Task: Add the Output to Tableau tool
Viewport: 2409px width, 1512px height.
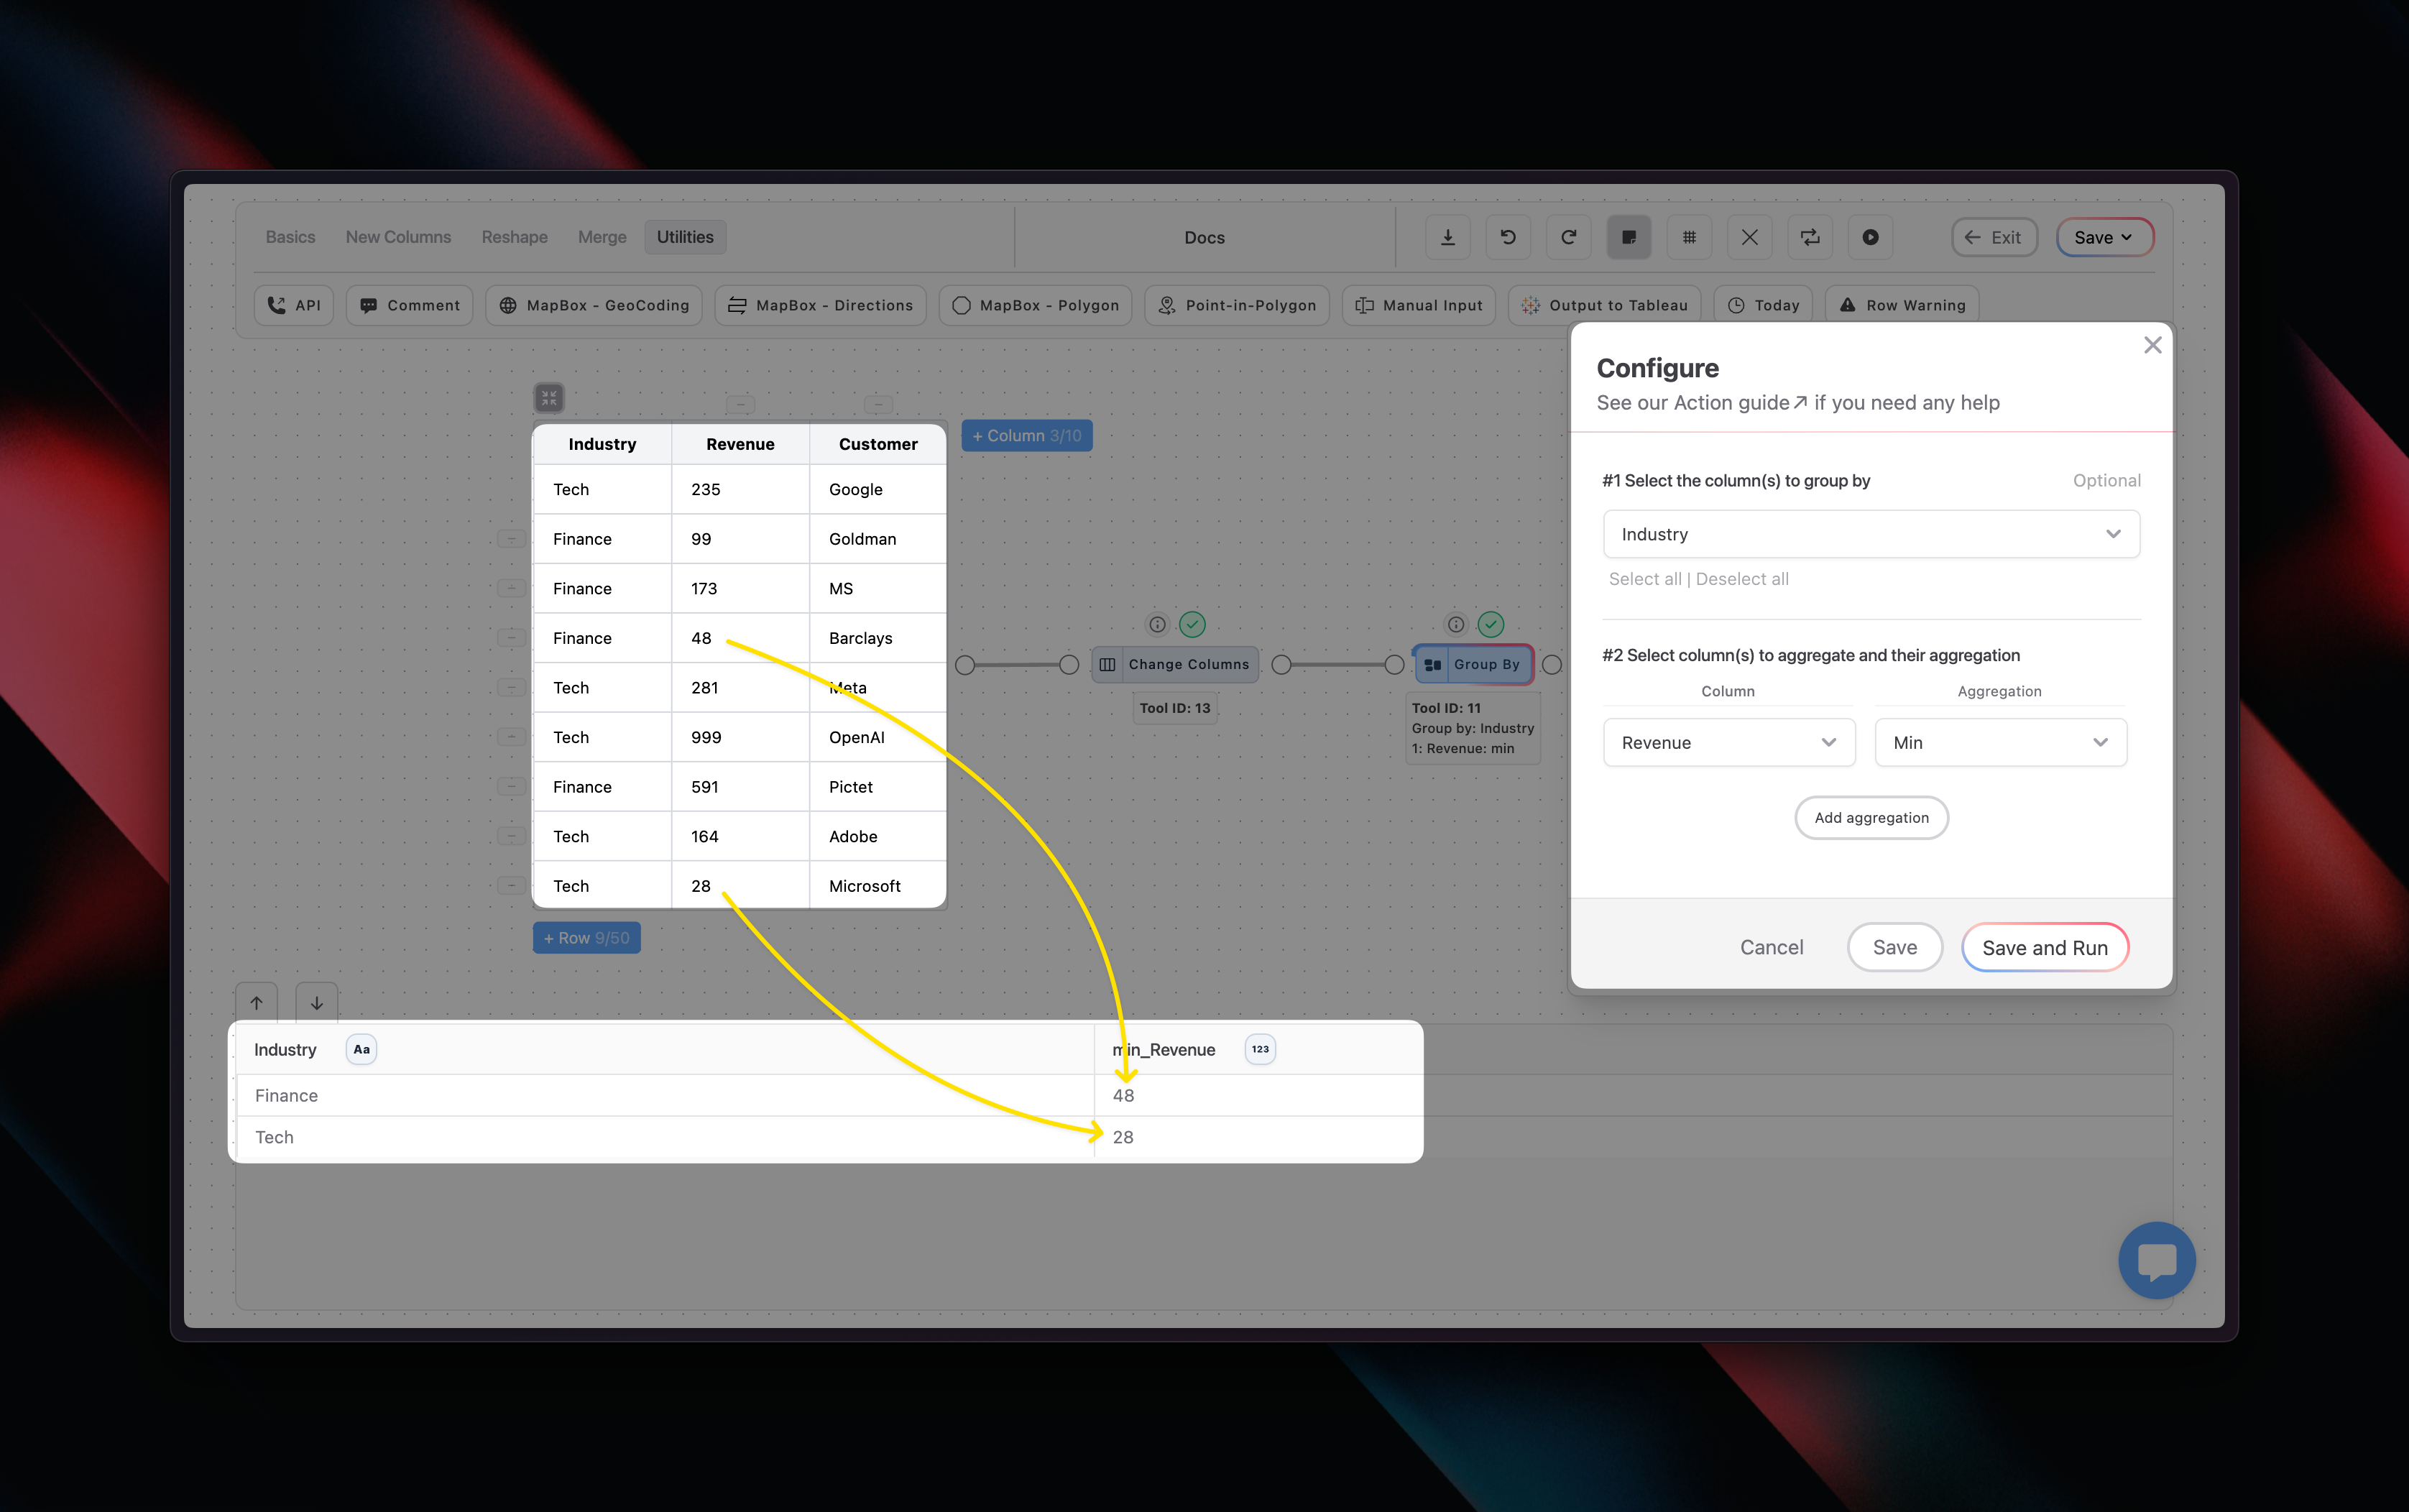Action: click(1605, 305)
